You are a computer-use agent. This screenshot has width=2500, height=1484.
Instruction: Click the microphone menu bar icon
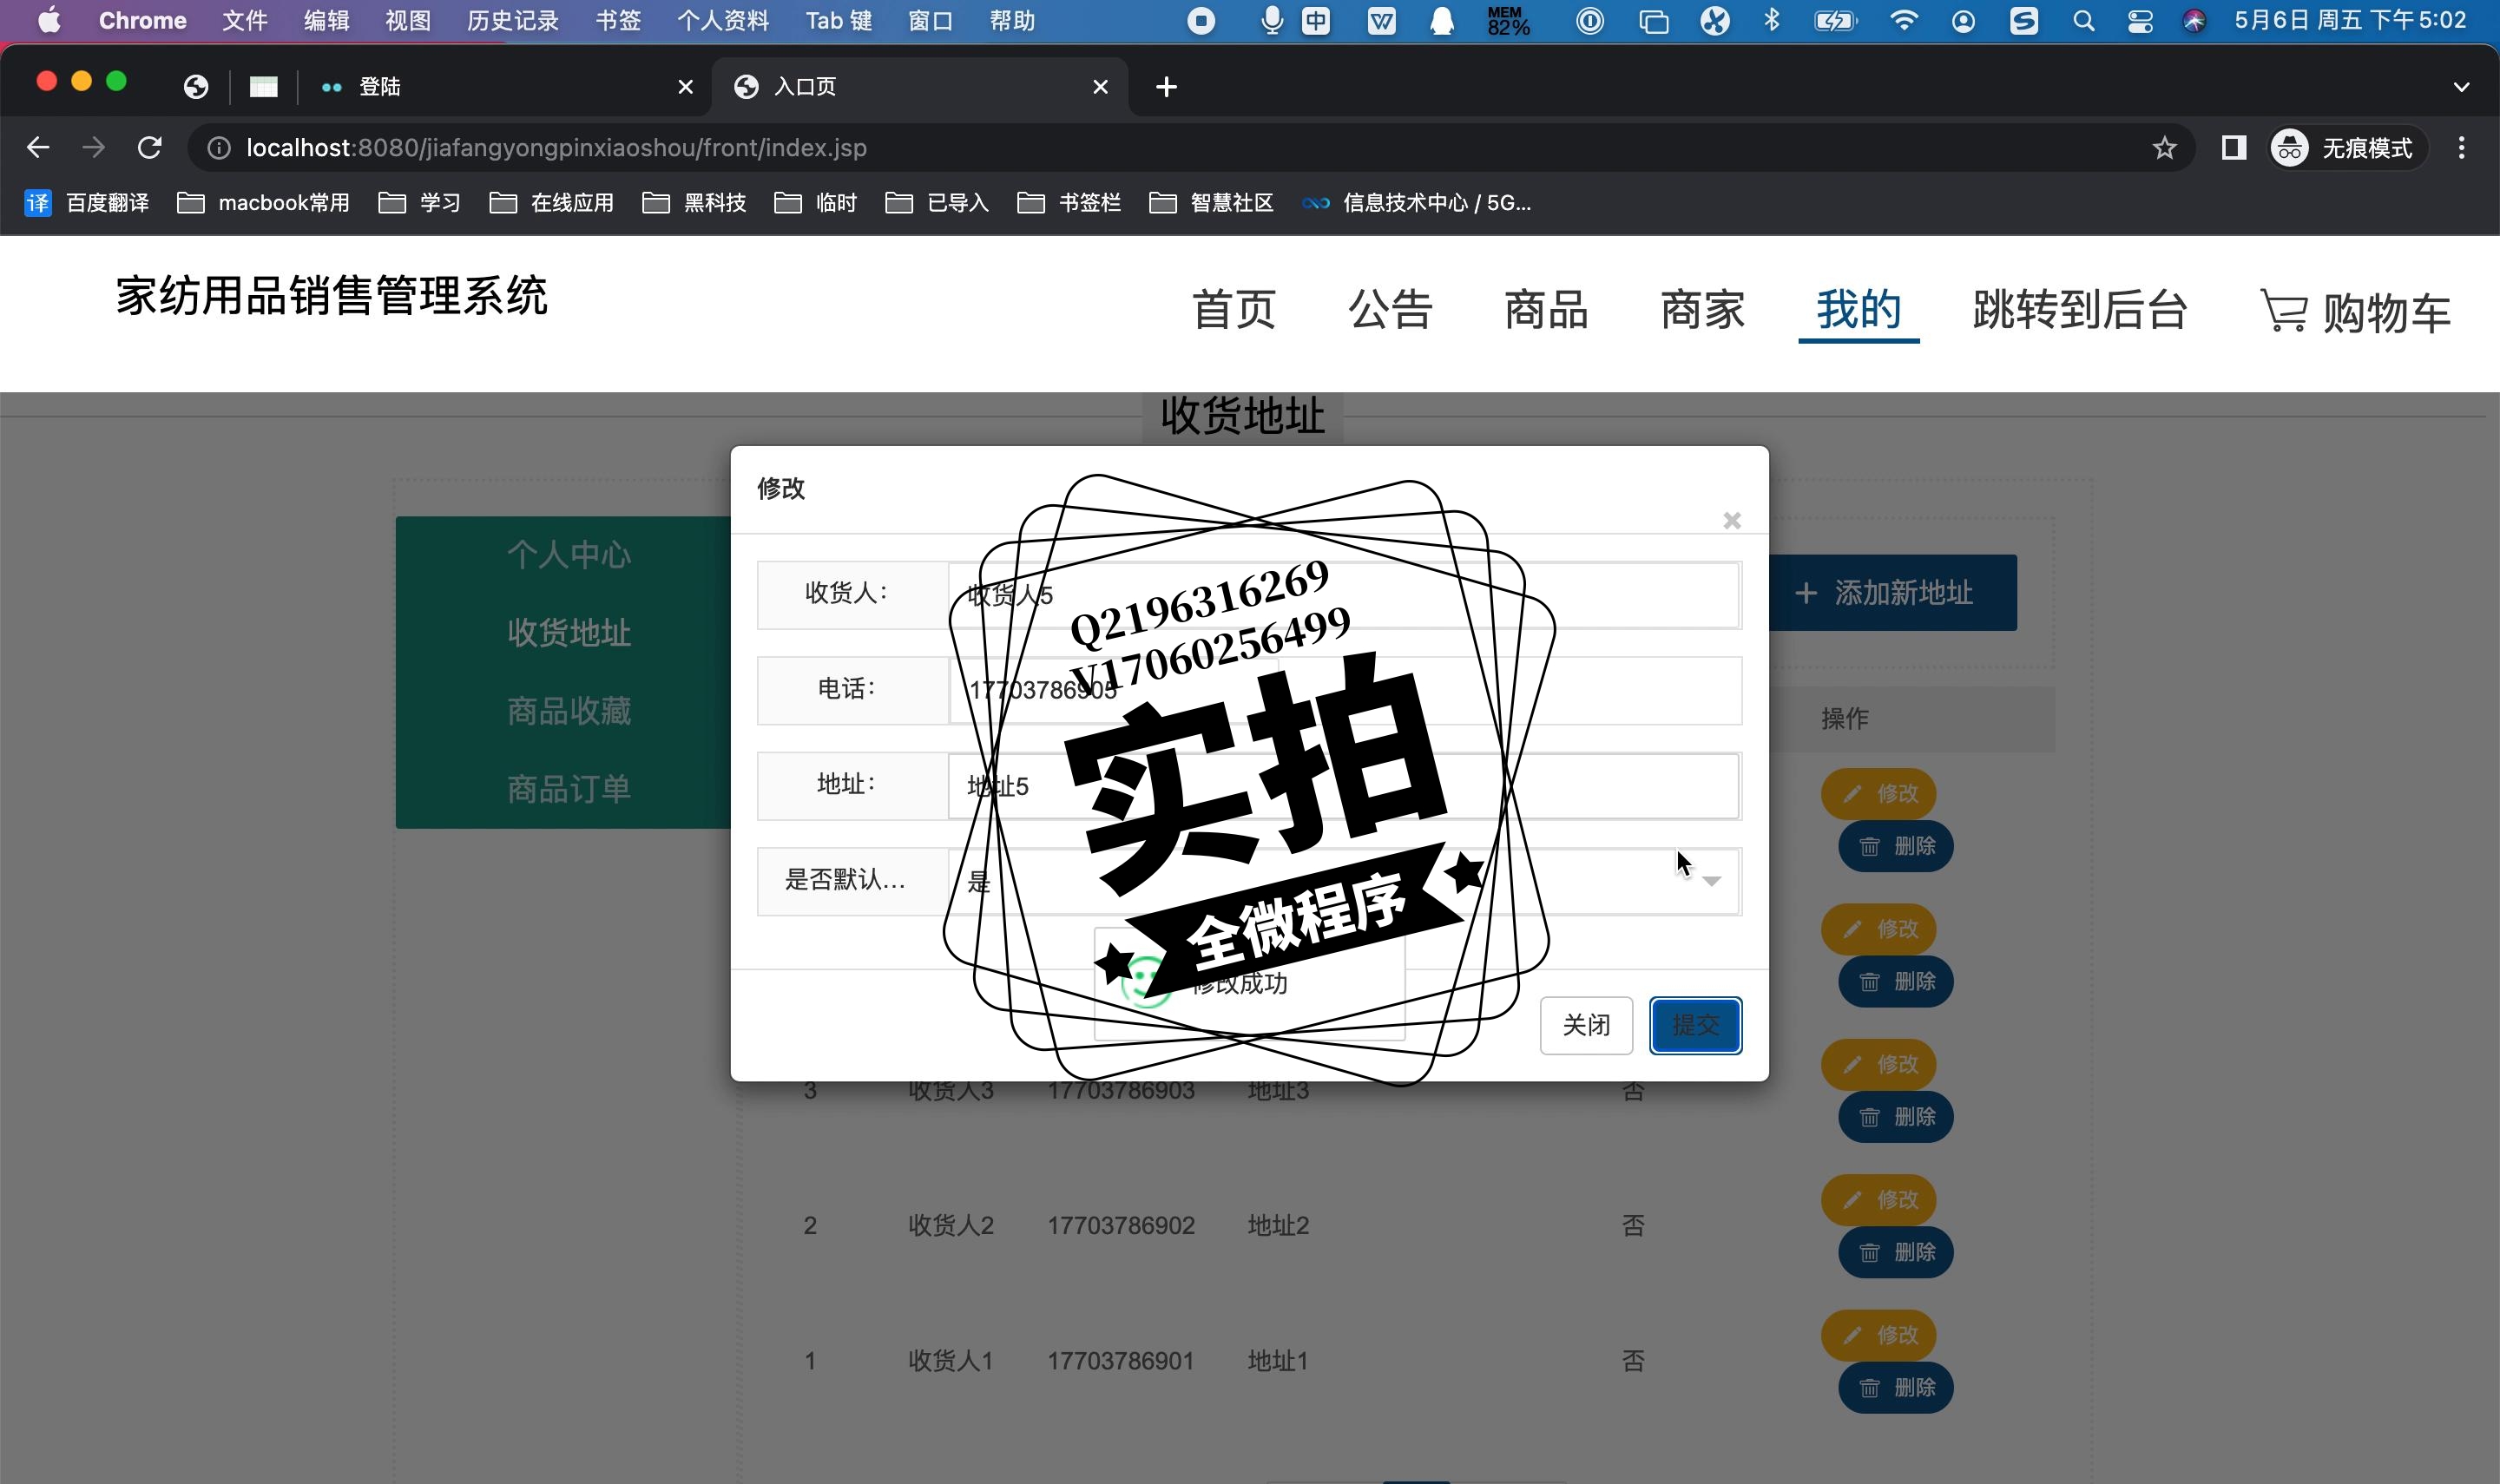[1271, 20]
